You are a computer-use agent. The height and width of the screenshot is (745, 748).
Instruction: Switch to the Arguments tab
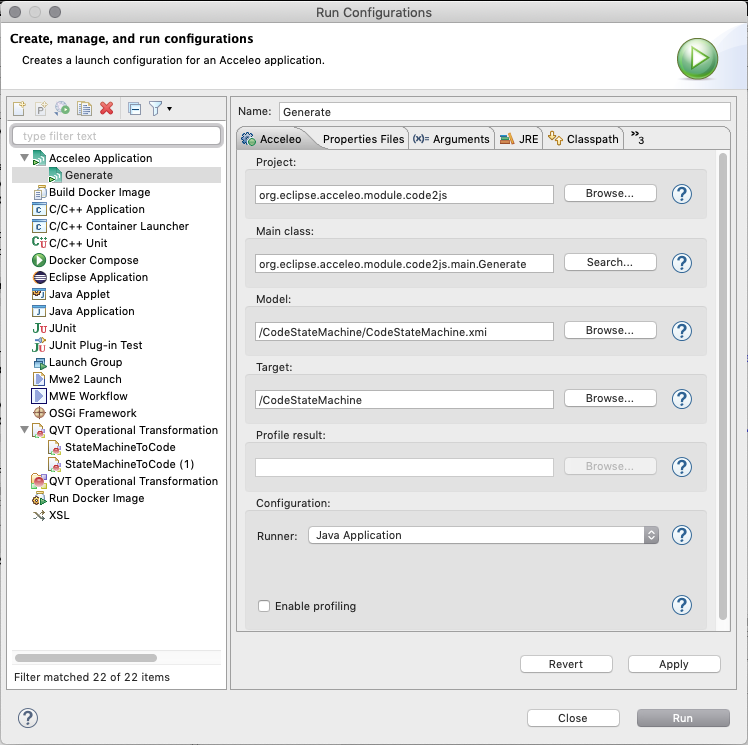click(x=452, y=139)
